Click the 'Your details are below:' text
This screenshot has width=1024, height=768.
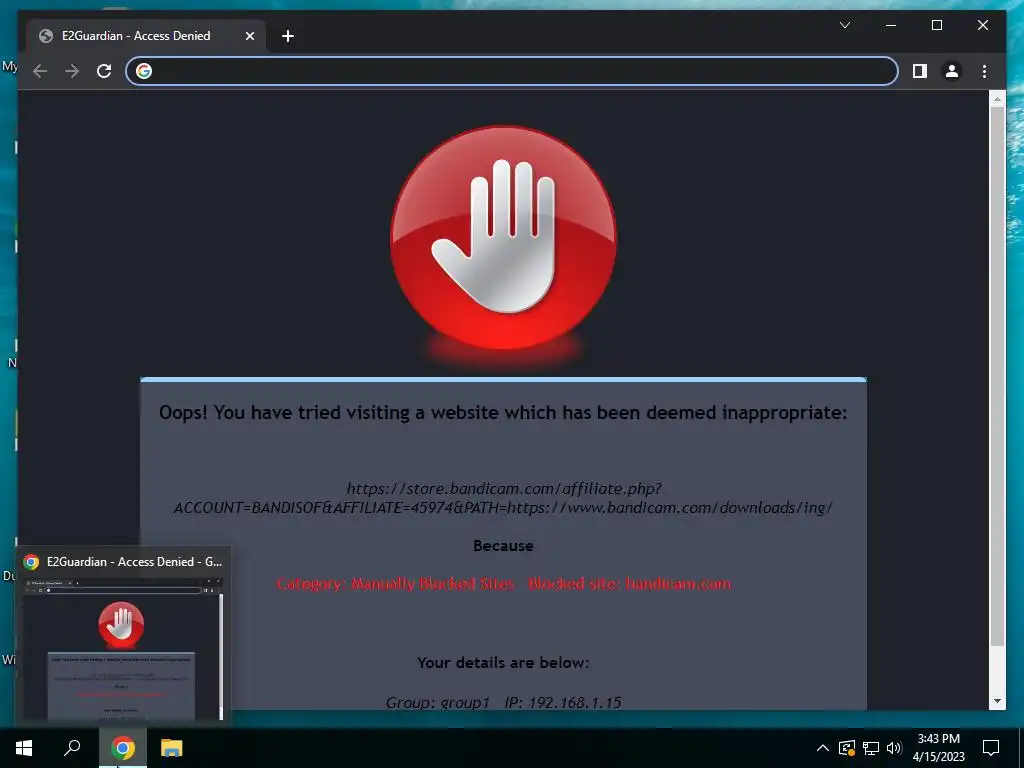coord(504,663)
